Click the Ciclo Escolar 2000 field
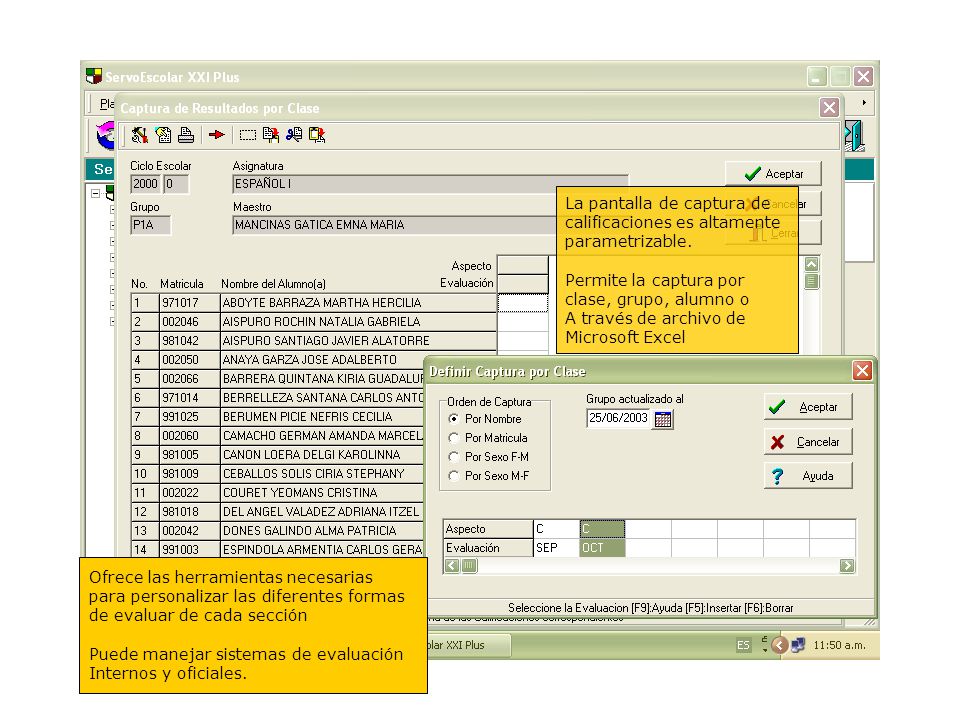The height and width of the screenshot is (720, 960). pyautogui.click(x=145, y=184)
